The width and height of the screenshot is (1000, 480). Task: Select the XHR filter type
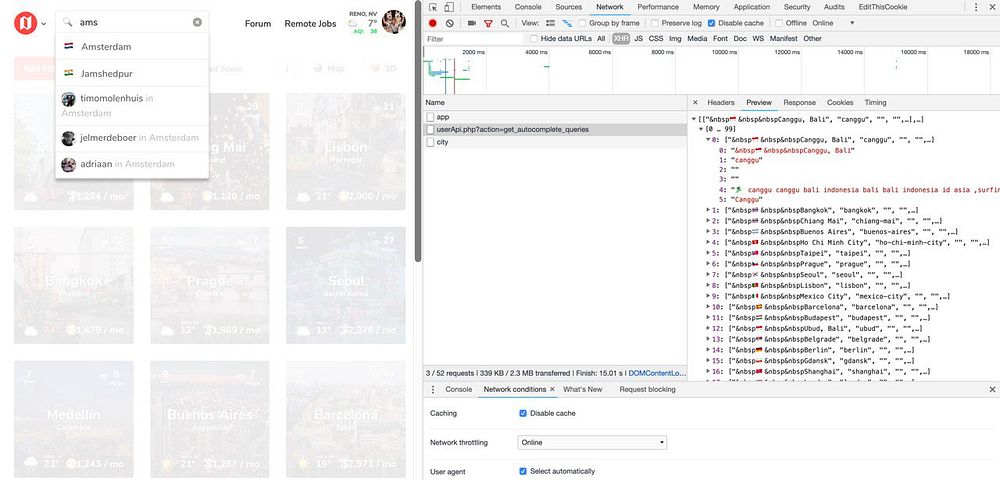[621, 38]
